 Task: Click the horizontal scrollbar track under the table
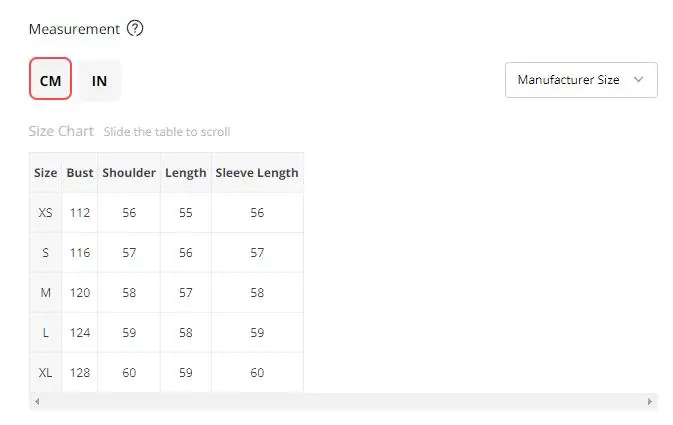pos(343,401)
